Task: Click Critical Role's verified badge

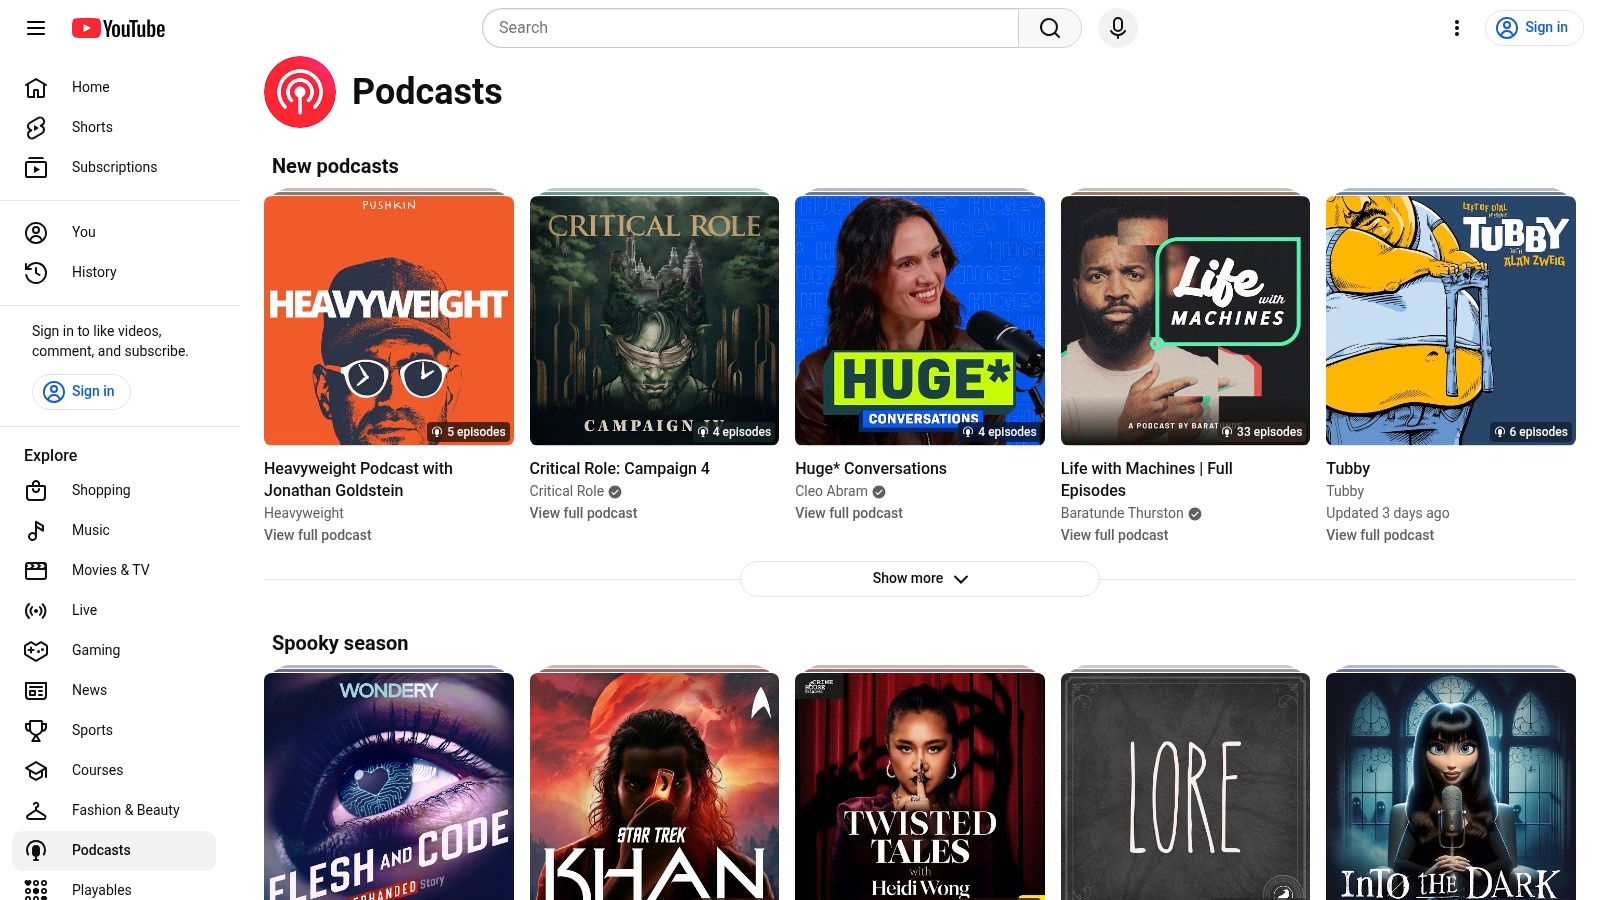Action: [614, 491]
